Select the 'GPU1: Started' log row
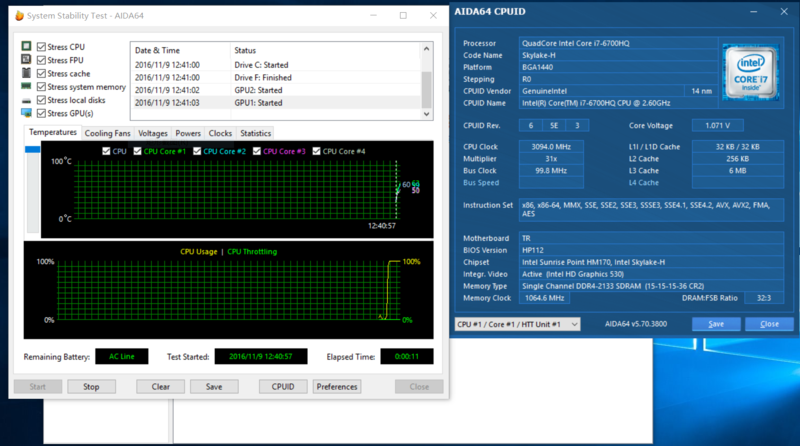Viewport: 800px width, 446px height. coord(276,103)
